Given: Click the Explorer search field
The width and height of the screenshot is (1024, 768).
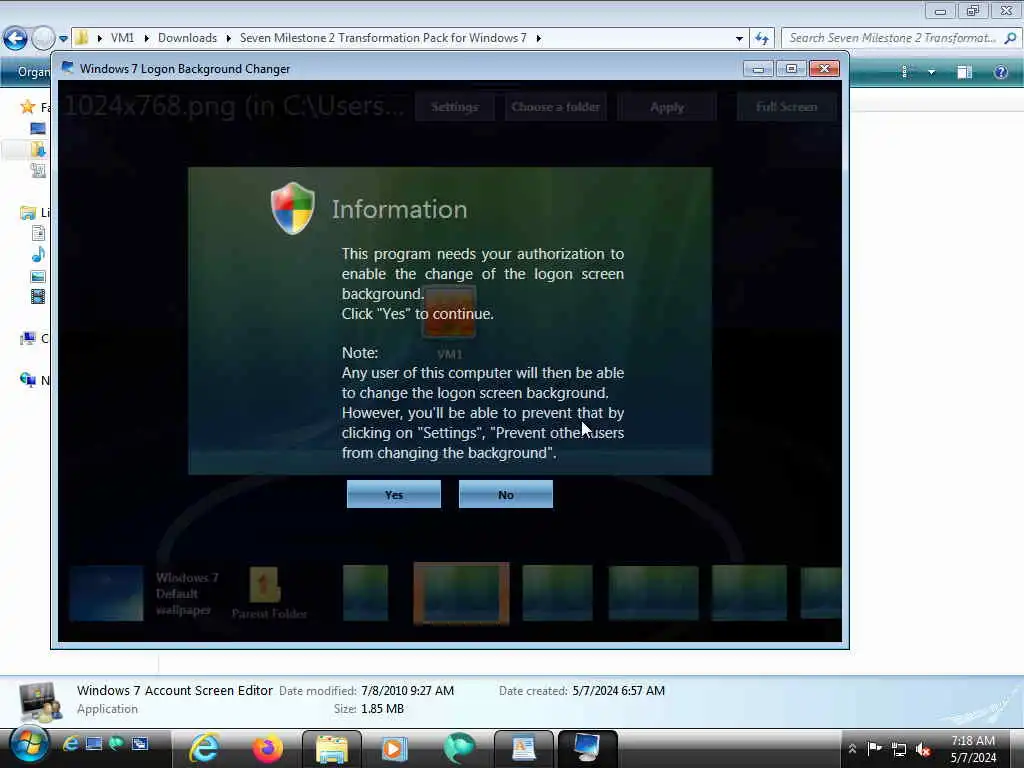Looking at the screenshot, I should pos(892,38).
